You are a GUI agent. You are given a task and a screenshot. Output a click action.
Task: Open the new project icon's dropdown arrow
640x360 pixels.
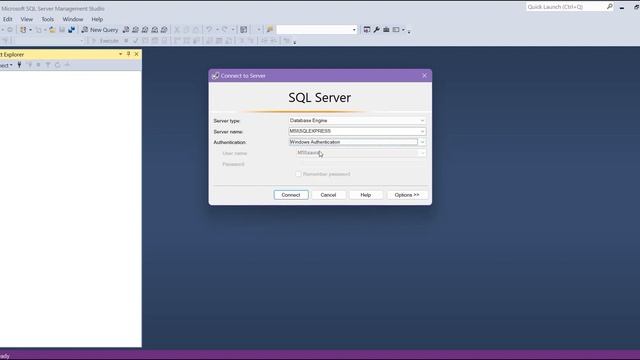[30, 30]
